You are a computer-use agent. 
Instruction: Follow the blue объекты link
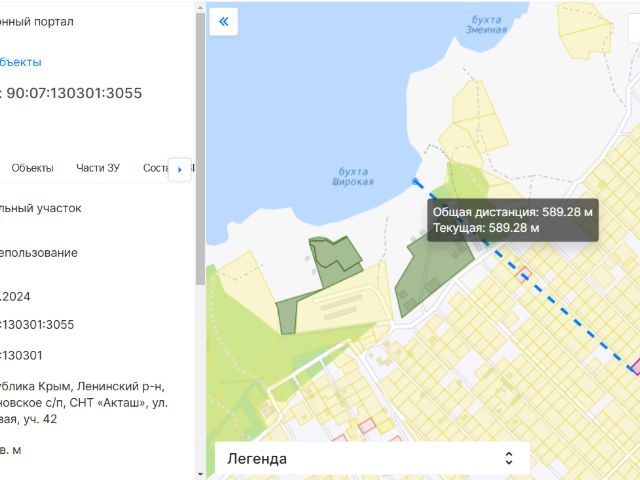(20, 62)
